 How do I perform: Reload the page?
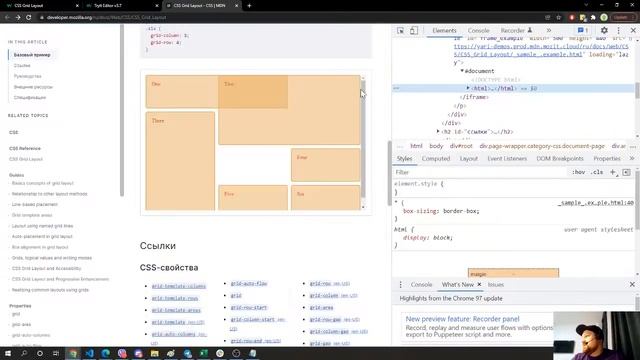pyautogui.click(x=29, y=18)
